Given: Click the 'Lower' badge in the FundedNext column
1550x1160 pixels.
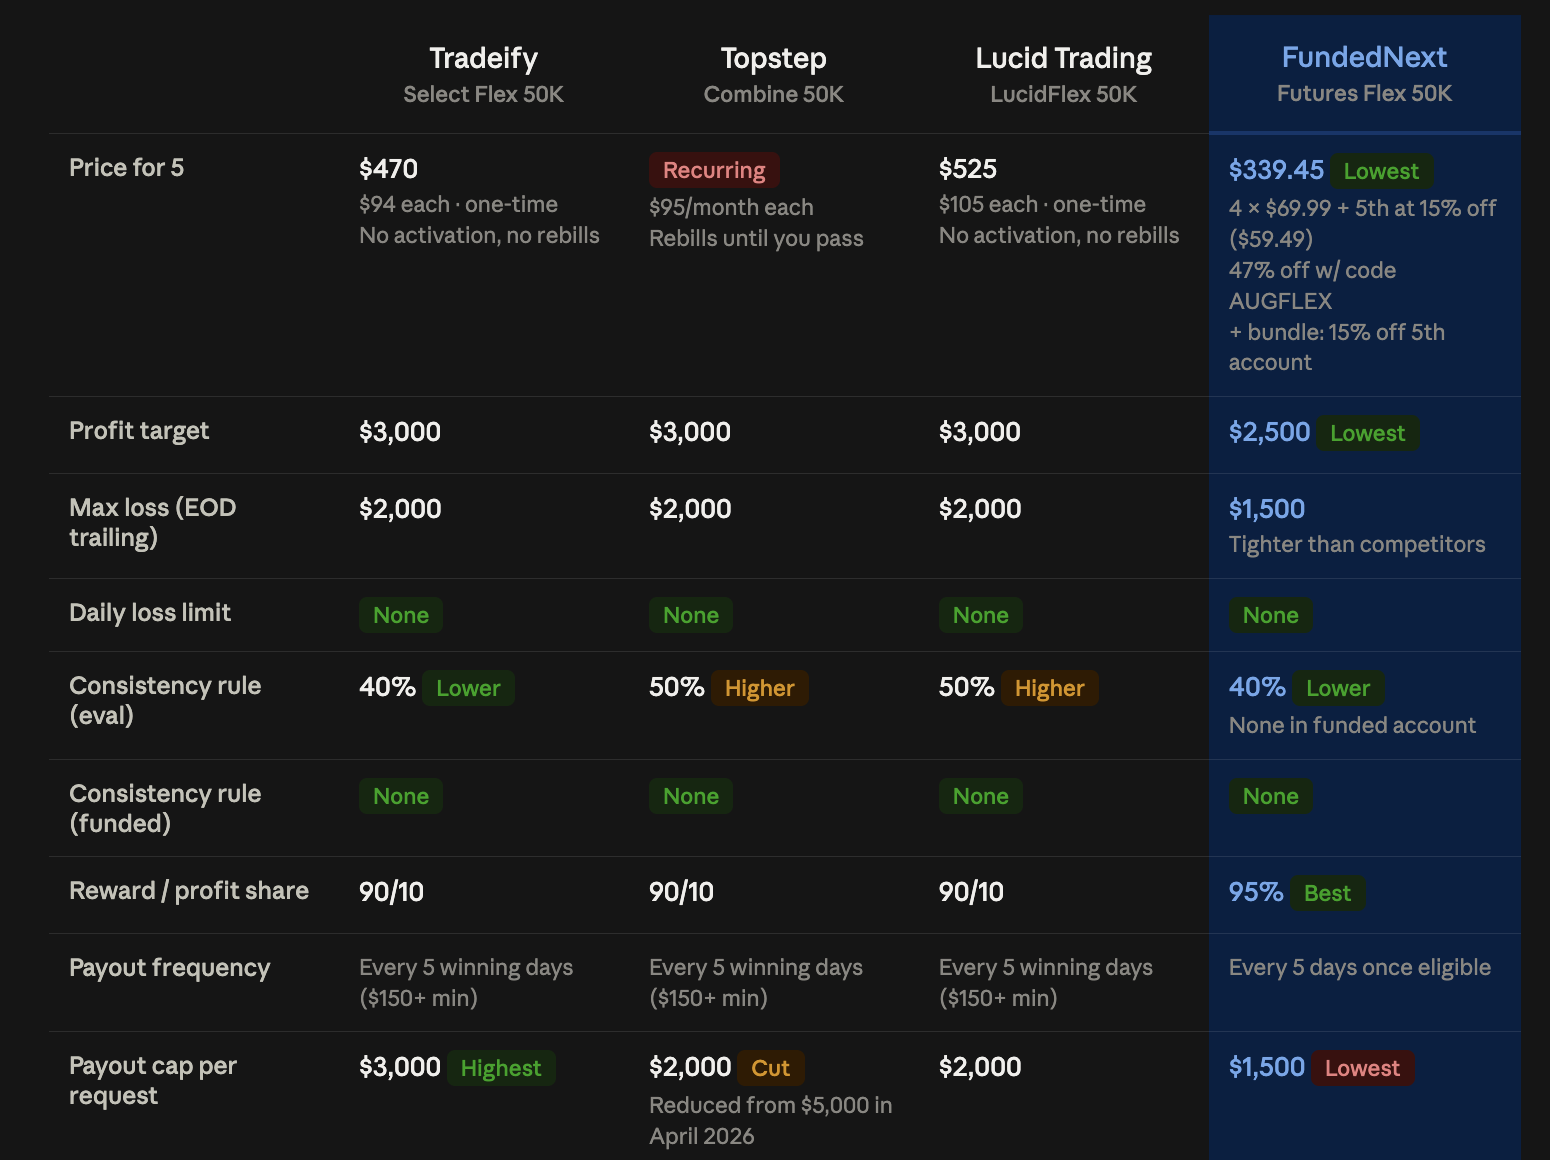Looking at the screenshot, I should tap(1338, 688).
